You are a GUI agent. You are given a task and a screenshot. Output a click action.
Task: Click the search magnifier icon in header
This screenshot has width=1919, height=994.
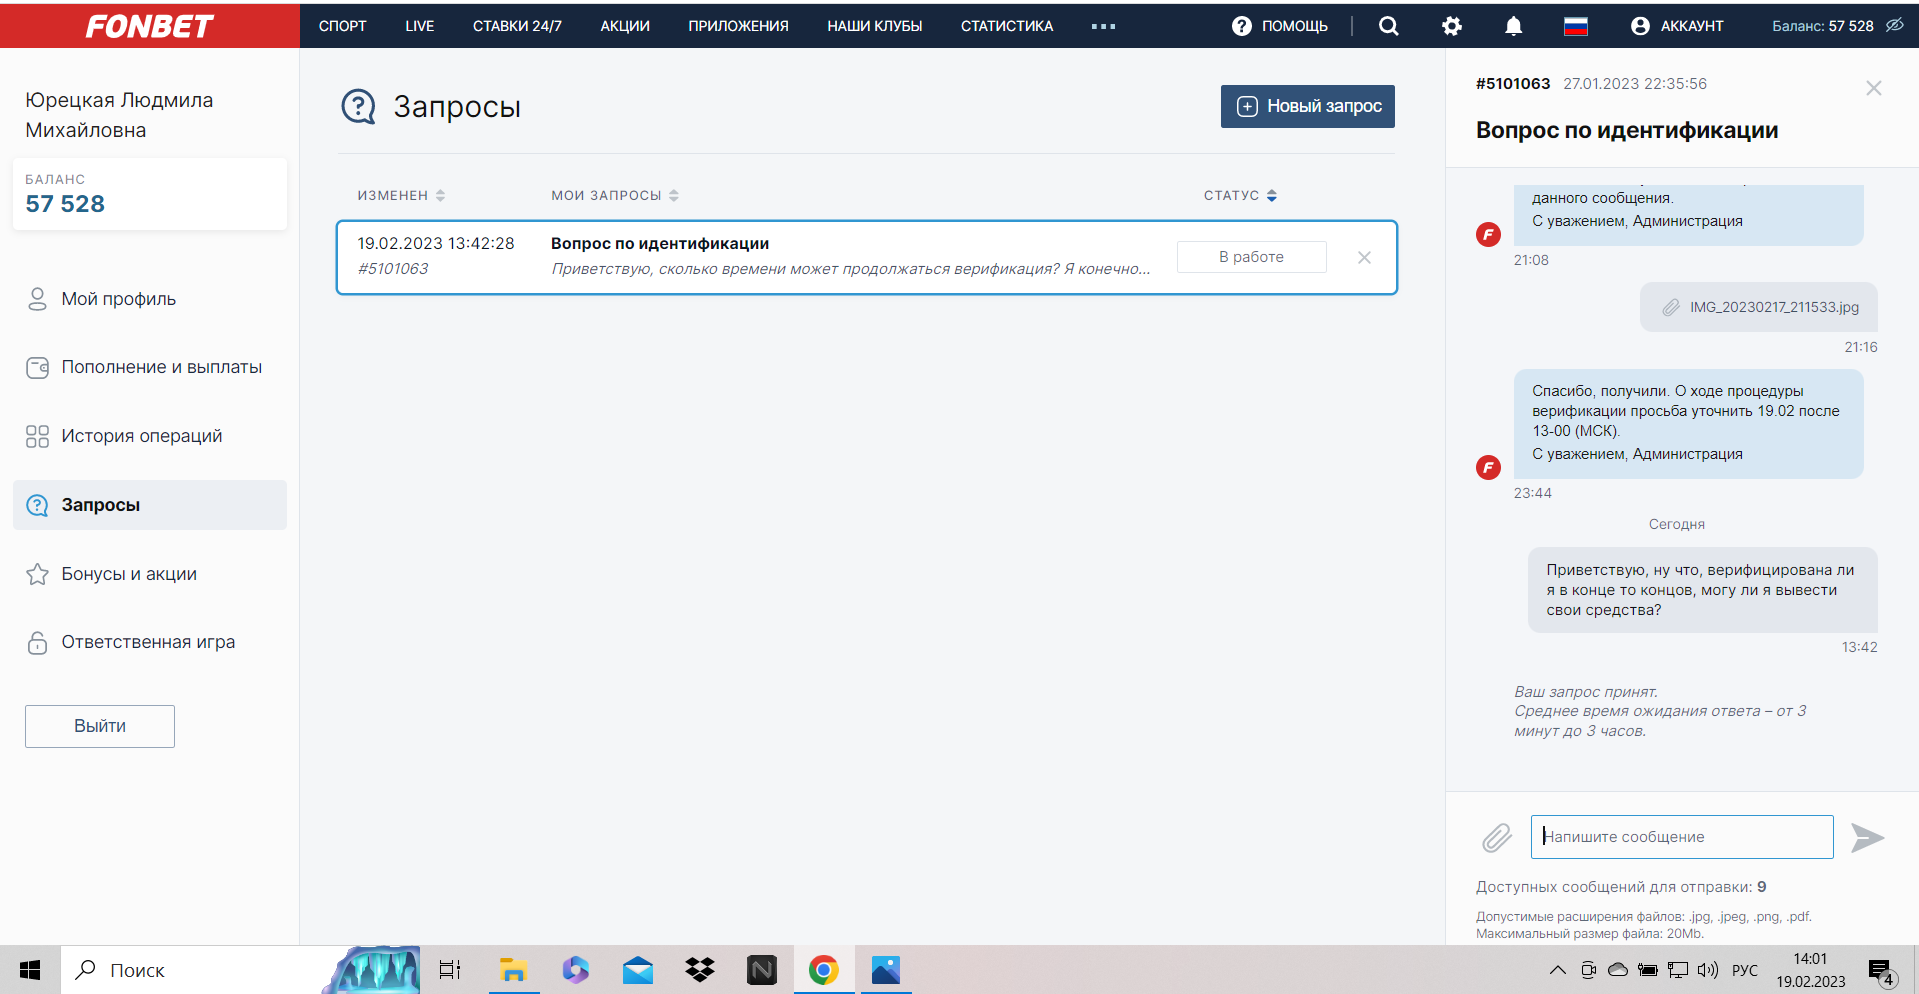click(1388, 26)
